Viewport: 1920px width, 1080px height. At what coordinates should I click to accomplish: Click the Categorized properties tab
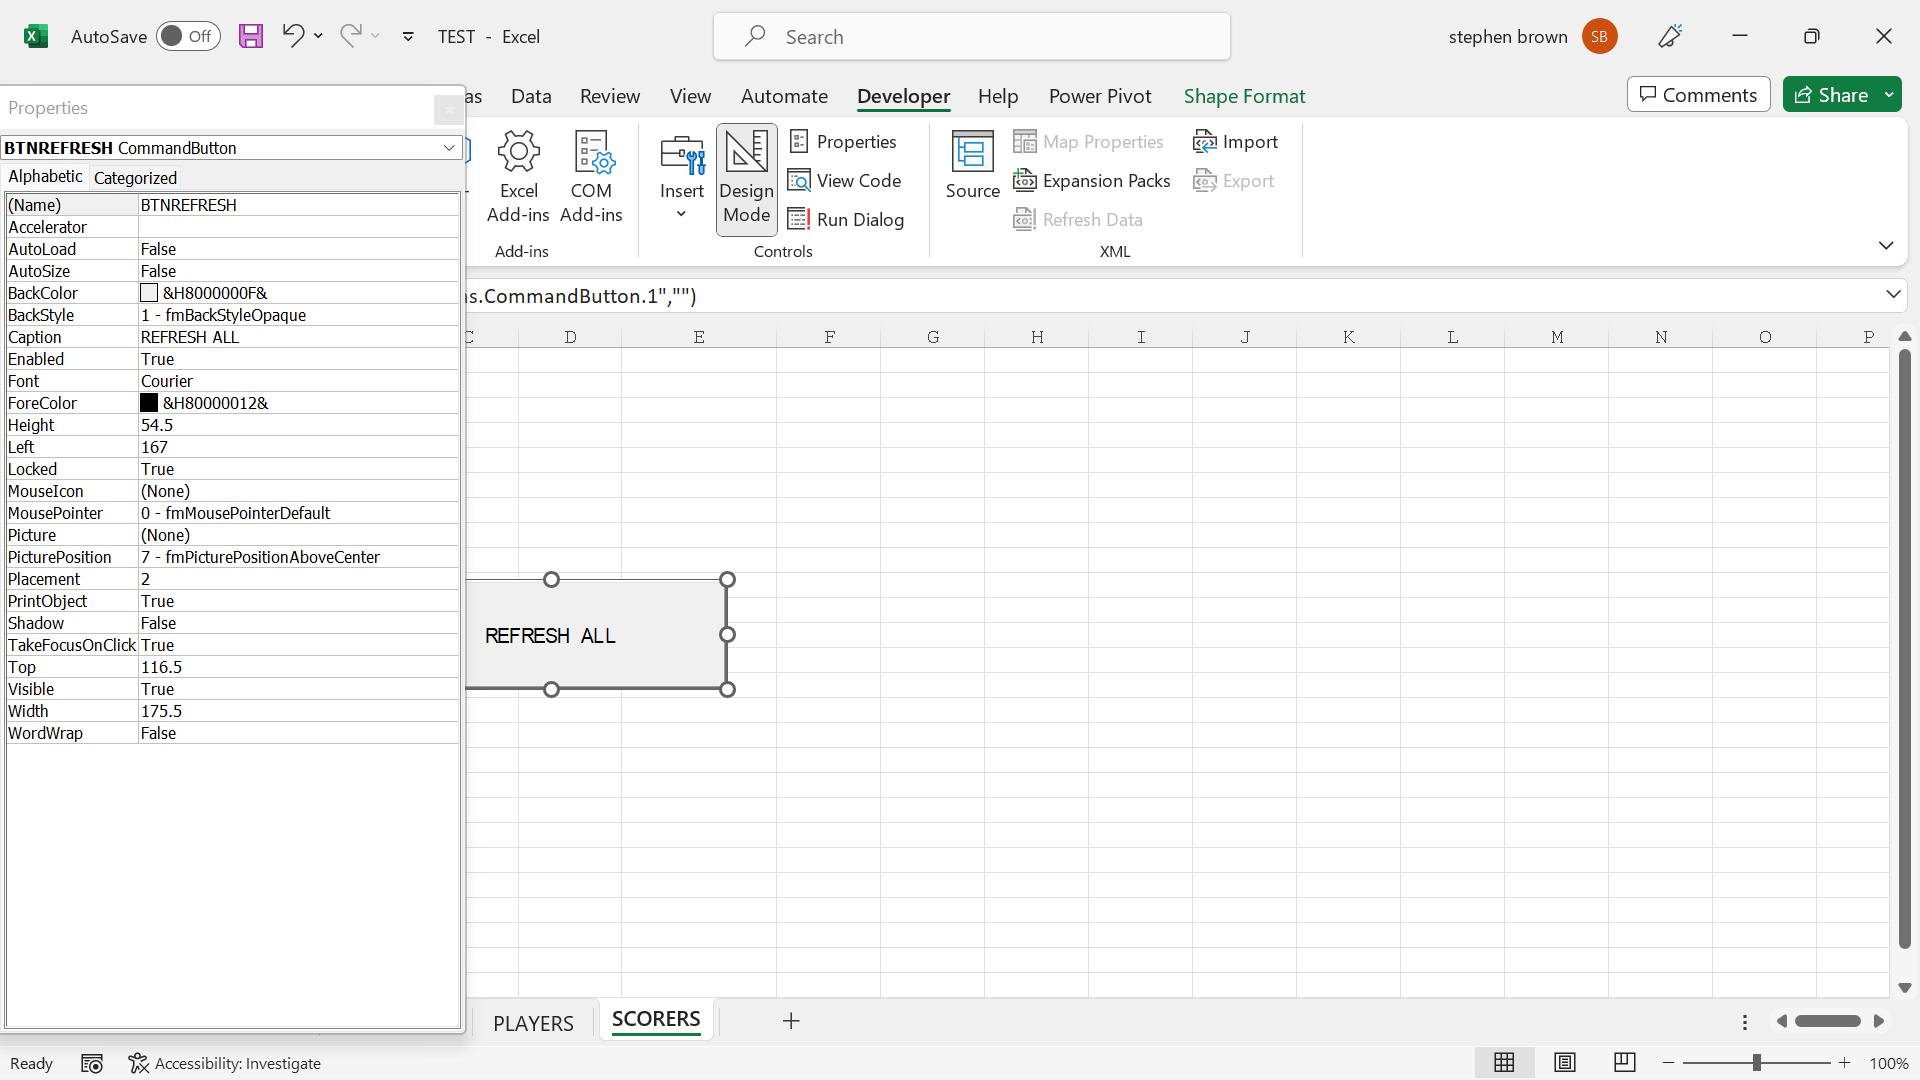pyautogui.click(x=135, y=178)
